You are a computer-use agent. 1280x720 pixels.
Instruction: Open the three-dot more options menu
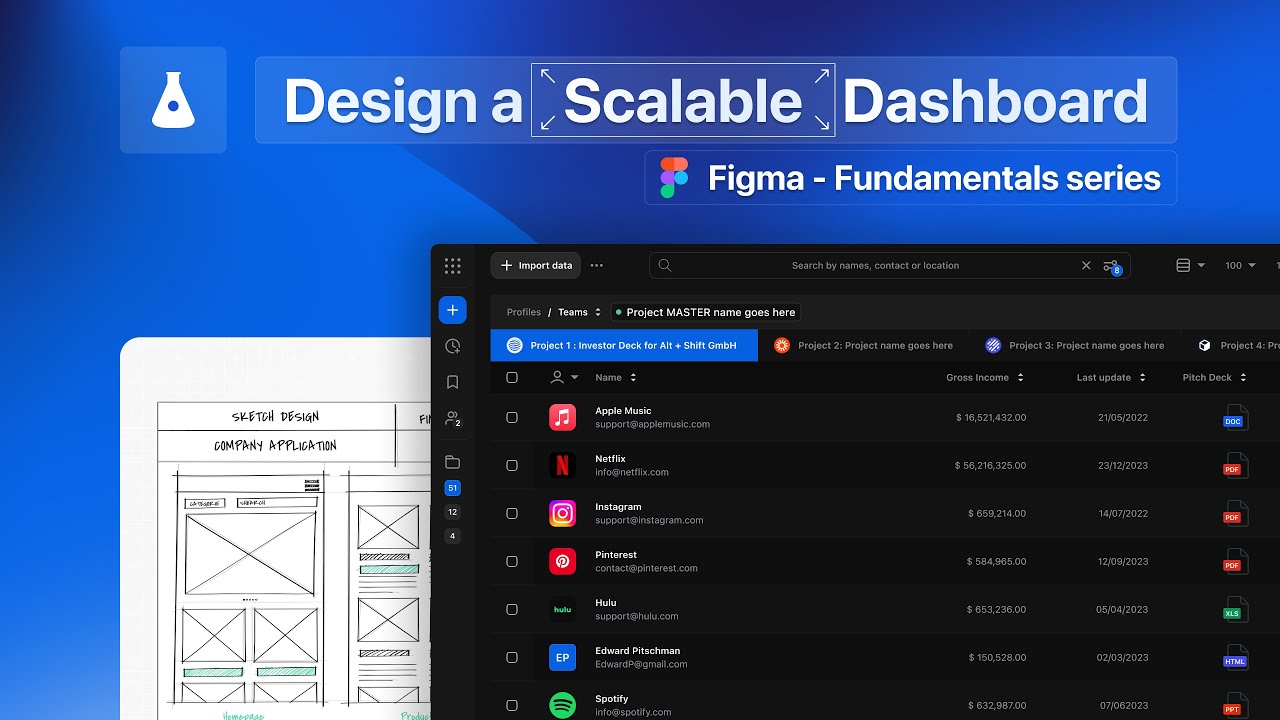pos(597,266)
